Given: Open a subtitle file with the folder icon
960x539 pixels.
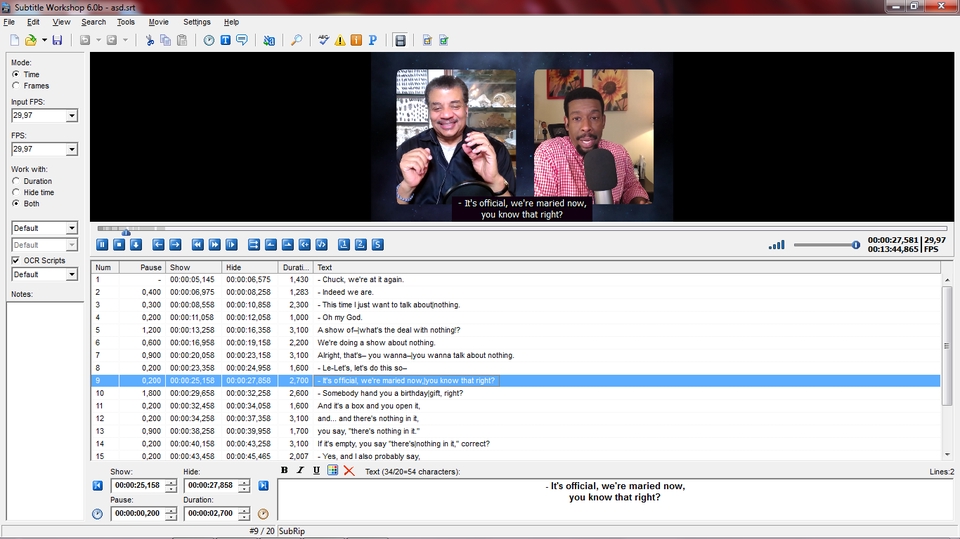Looking at the screenshot, I should coord(31,40).
